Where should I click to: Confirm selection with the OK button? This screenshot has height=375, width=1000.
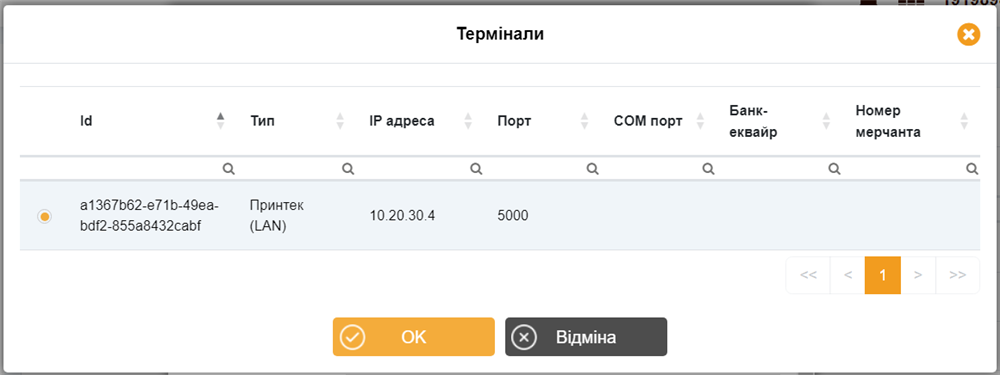point(413,337)
